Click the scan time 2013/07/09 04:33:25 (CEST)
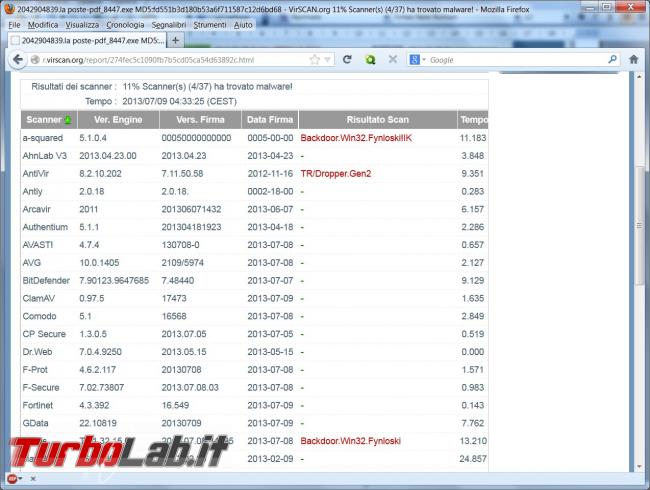This screenshot has height=490, width=650. tap(179, 102)
